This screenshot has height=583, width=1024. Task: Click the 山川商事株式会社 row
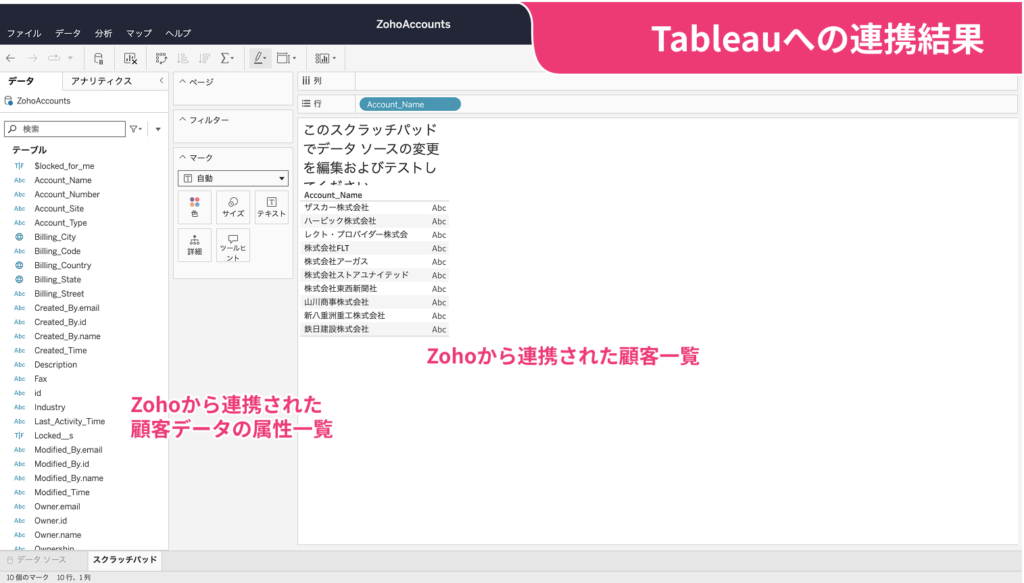pos(374,302)
